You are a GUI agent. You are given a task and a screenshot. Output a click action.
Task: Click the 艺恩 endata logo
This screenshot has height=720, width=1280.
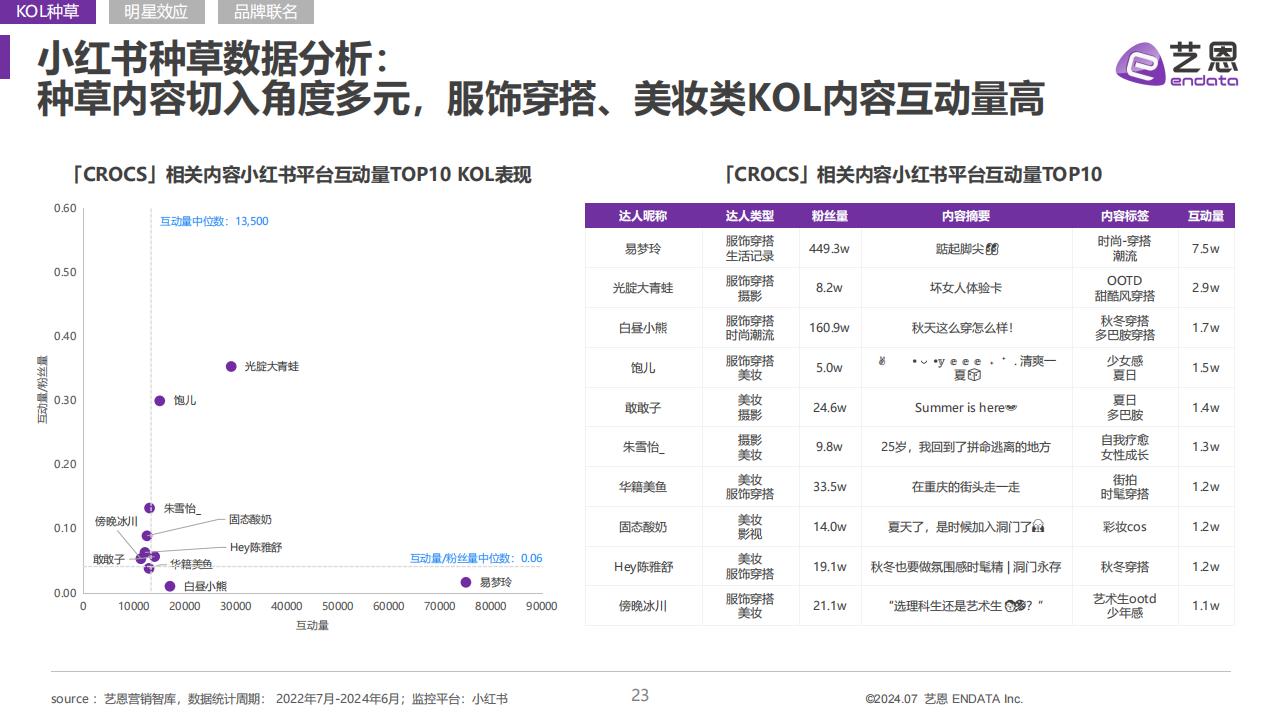click(x=1177, y=65)
